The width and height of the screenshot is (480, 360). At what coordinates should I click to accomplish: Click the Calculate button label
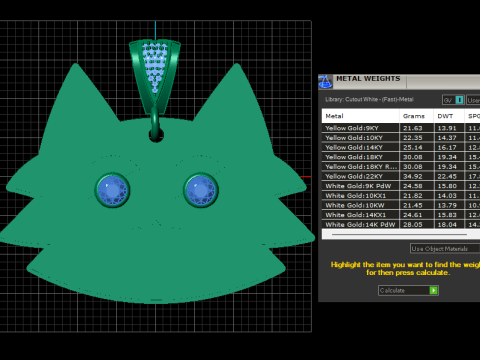(x=392, y=290)
